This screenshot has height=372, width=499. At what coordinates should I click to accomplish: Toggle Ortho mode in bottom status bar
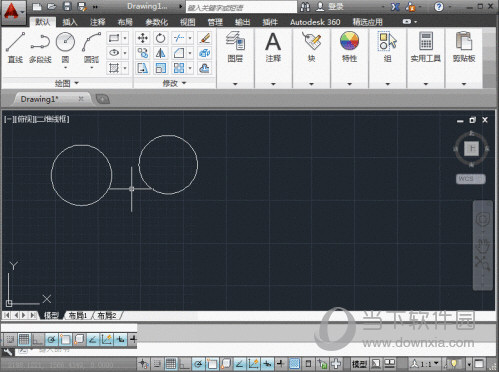coord(184,364)
